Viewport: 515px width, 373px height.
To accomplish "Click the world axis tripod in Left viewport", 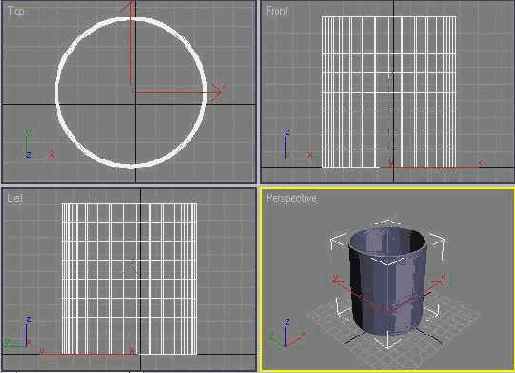I will click(x=18, y=332).
